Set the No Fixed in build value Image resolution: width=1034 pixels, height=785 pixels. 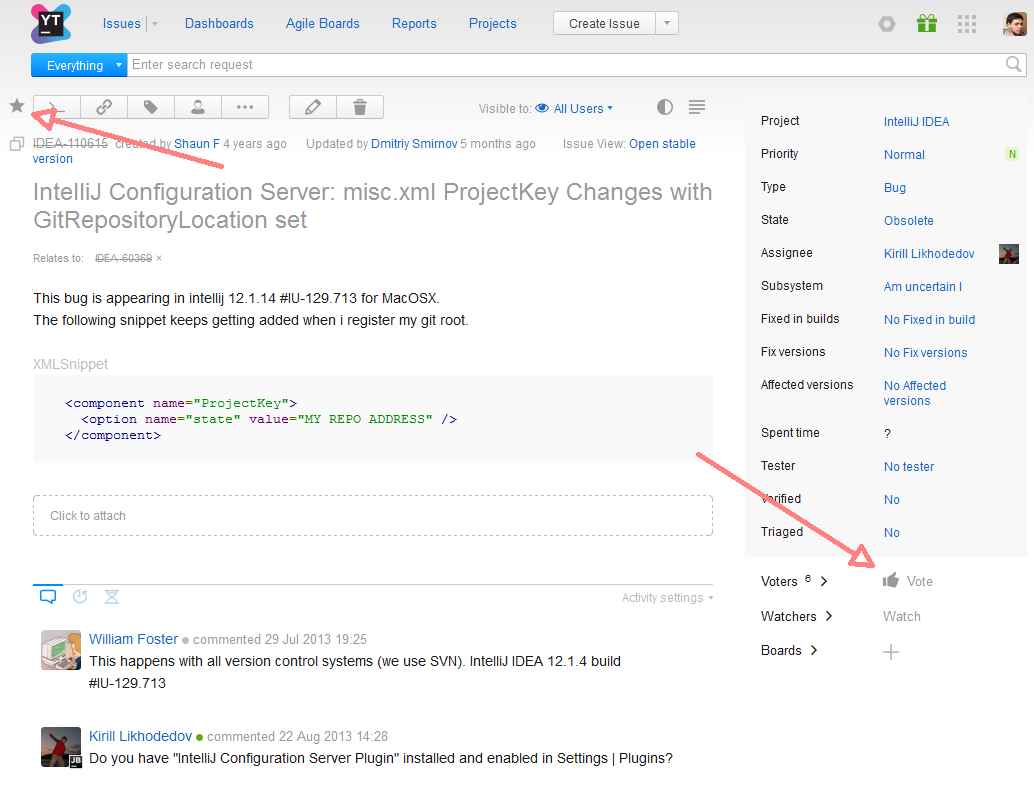[x=929, y=320]
